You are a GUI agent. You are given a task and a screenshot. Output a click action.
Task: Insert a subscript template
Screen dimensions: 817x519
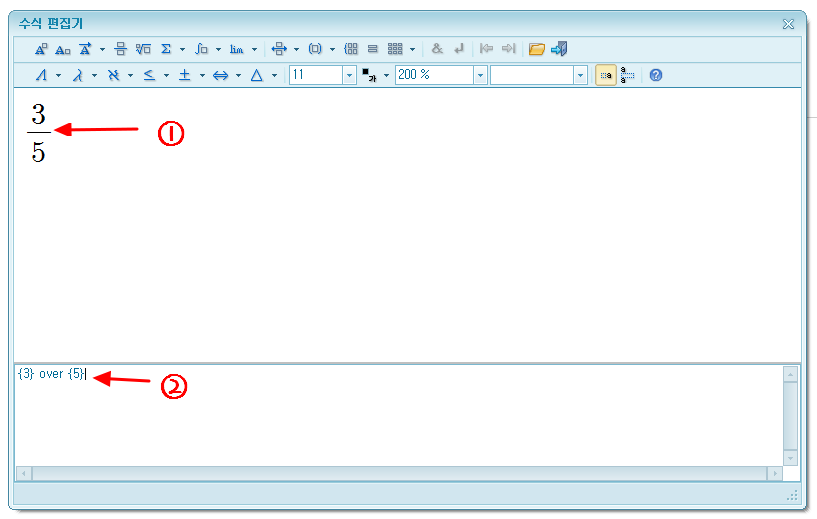point(63,50)
